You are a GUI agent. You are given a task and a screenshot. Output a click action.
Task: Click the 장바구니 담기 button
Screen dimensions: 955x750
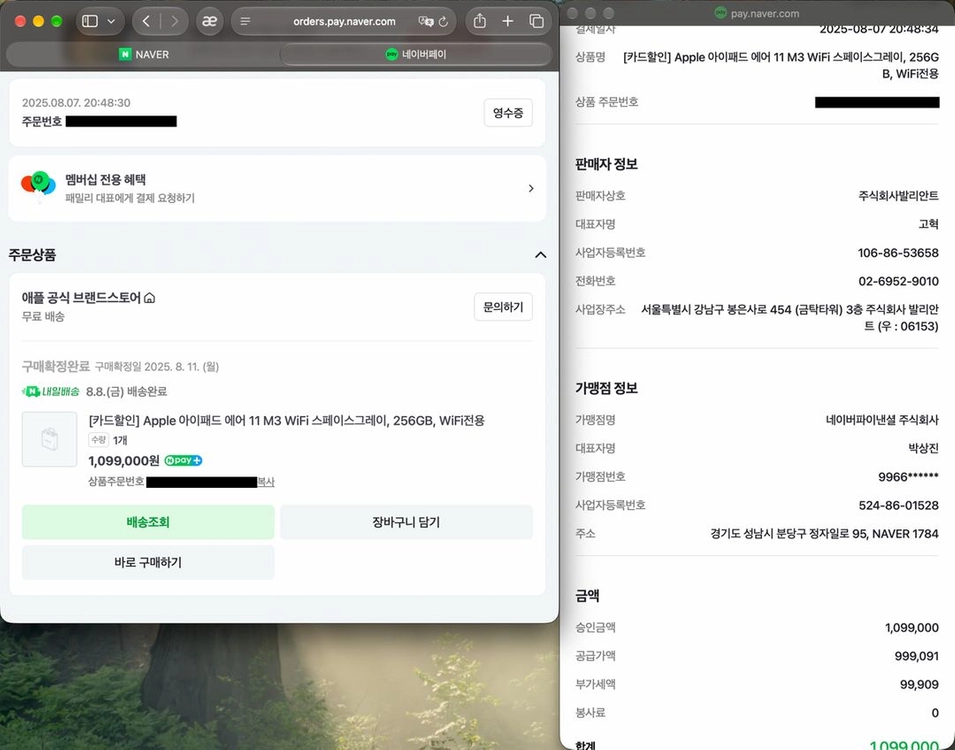tap(406, 522)
